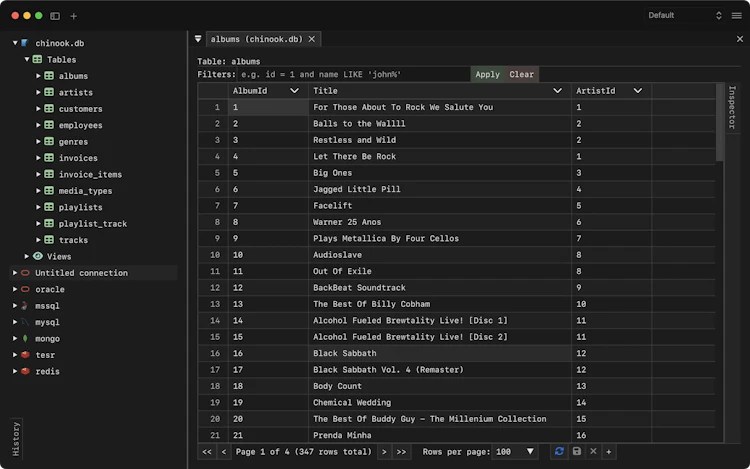This screenshot has height=469, width=750.
Task: Select the 'Jagged Little Pill' title cell
Action: (440, 189)
